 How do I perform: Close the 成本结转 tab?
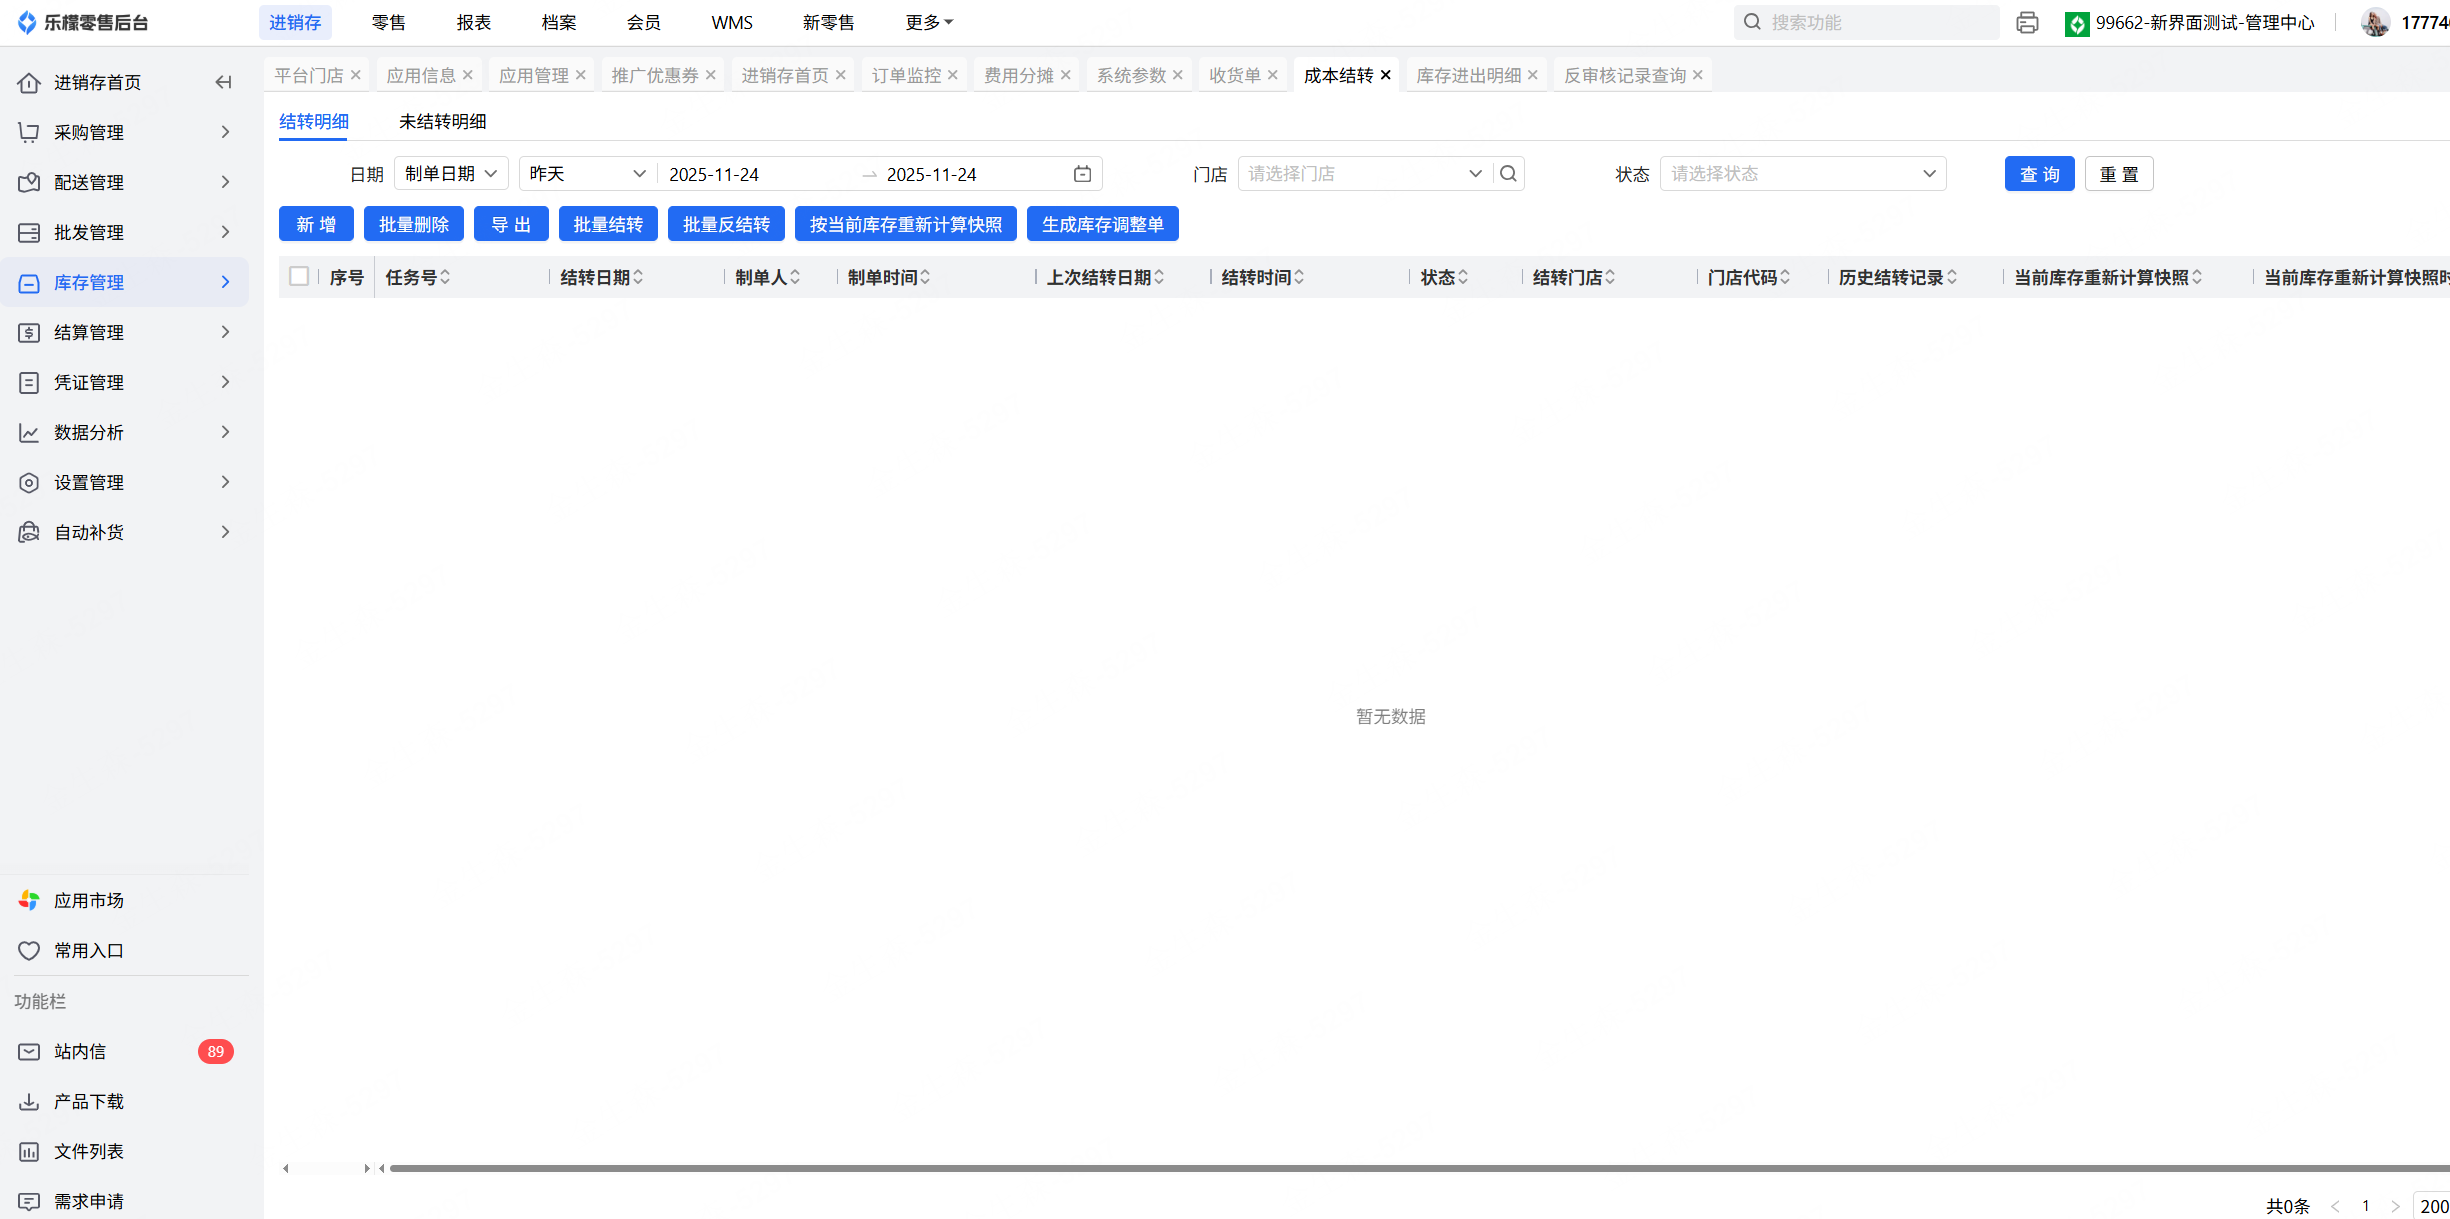(1386, 75)
